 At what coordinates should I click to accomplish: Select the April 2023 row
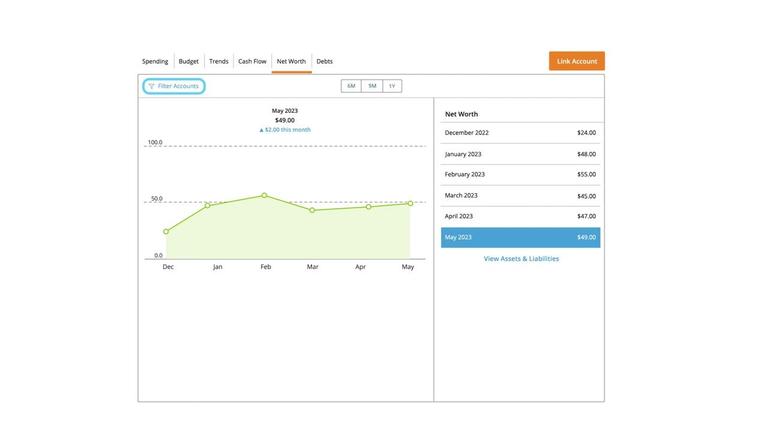tap(520, 216)
